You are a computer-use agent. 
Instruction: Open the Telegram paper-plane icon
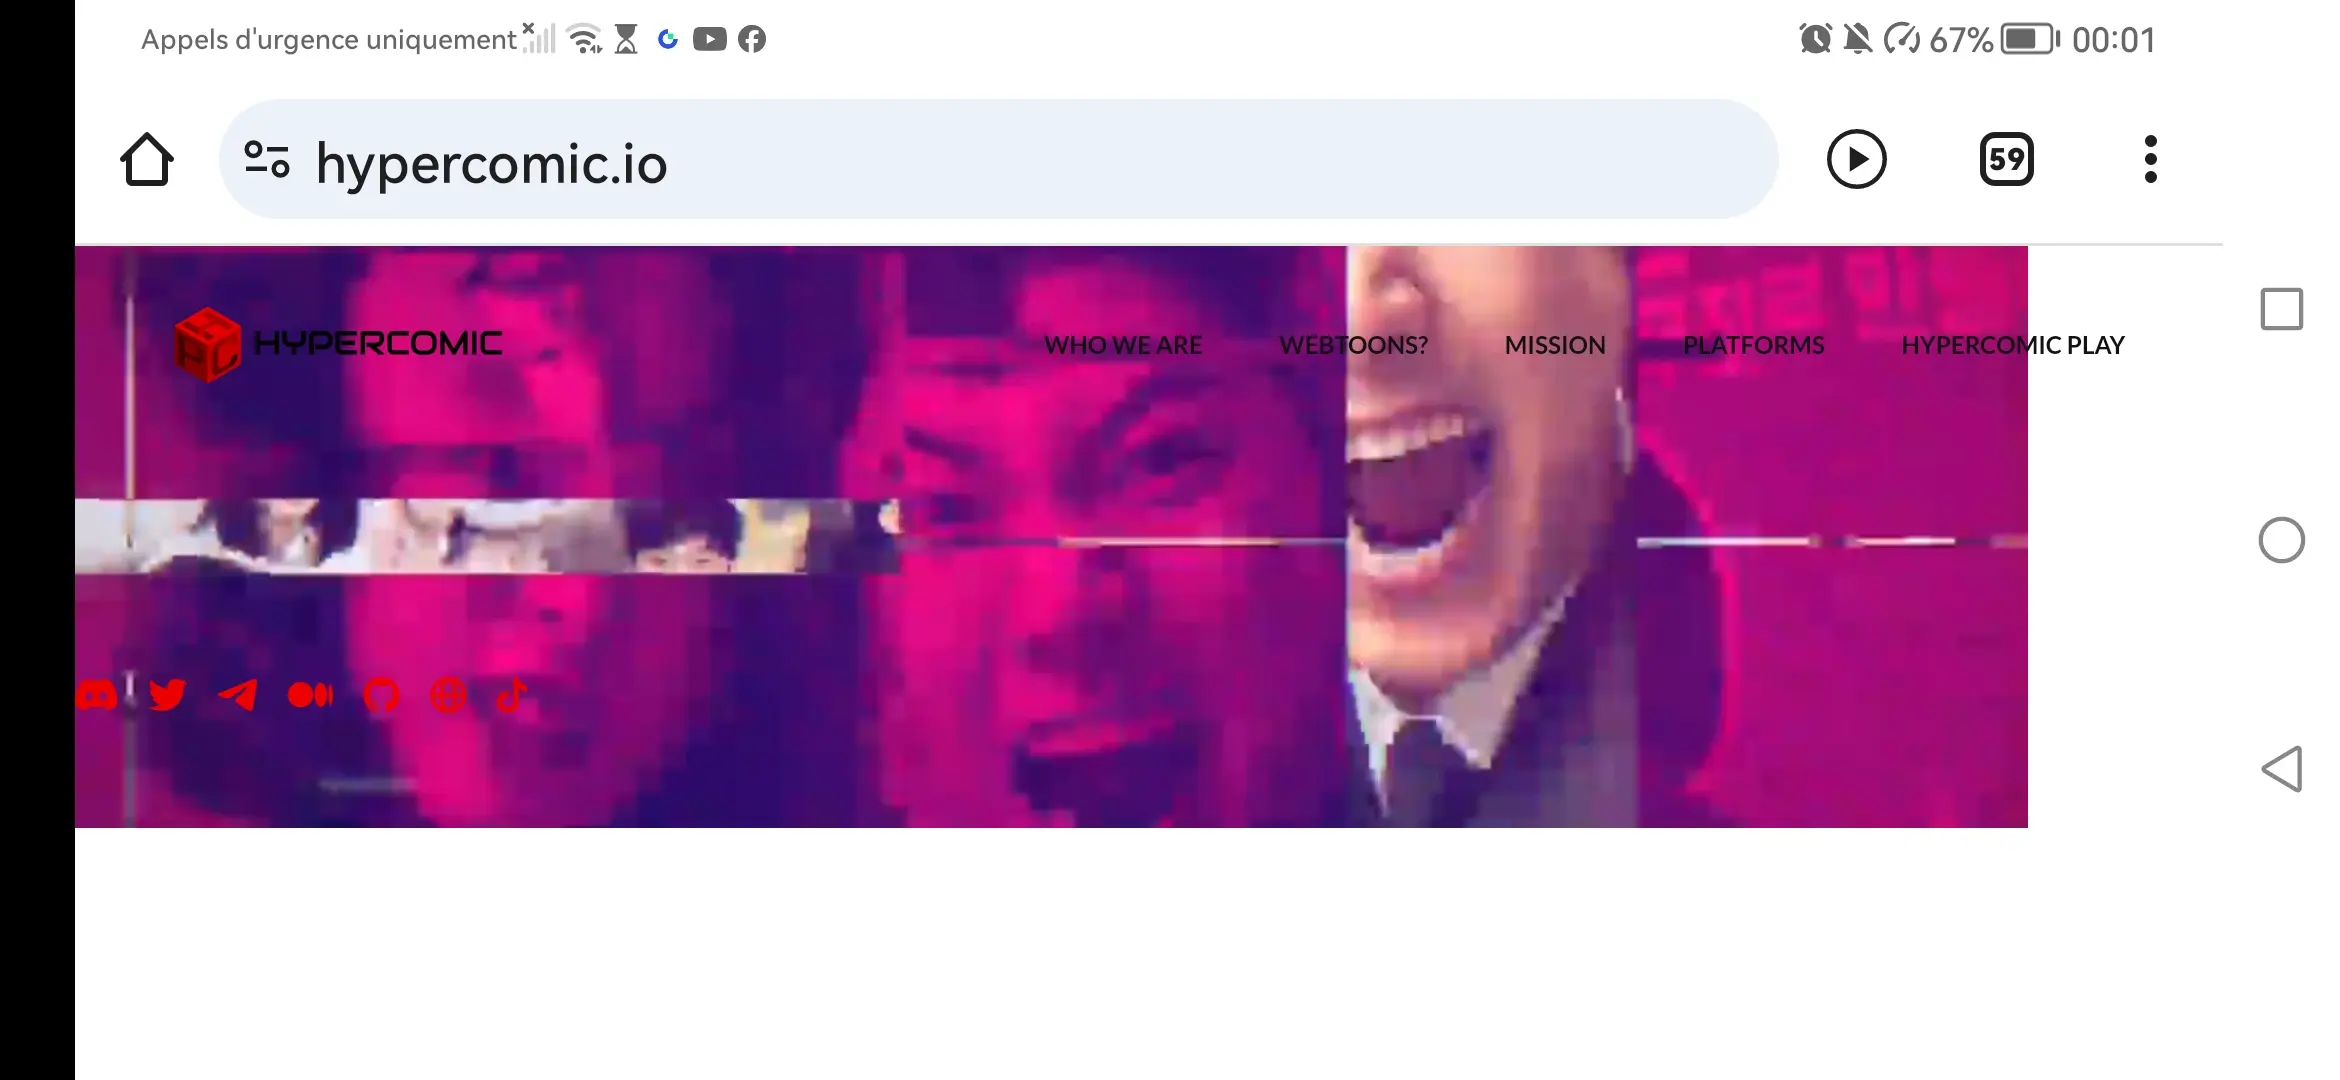click(x=238, y=695)
